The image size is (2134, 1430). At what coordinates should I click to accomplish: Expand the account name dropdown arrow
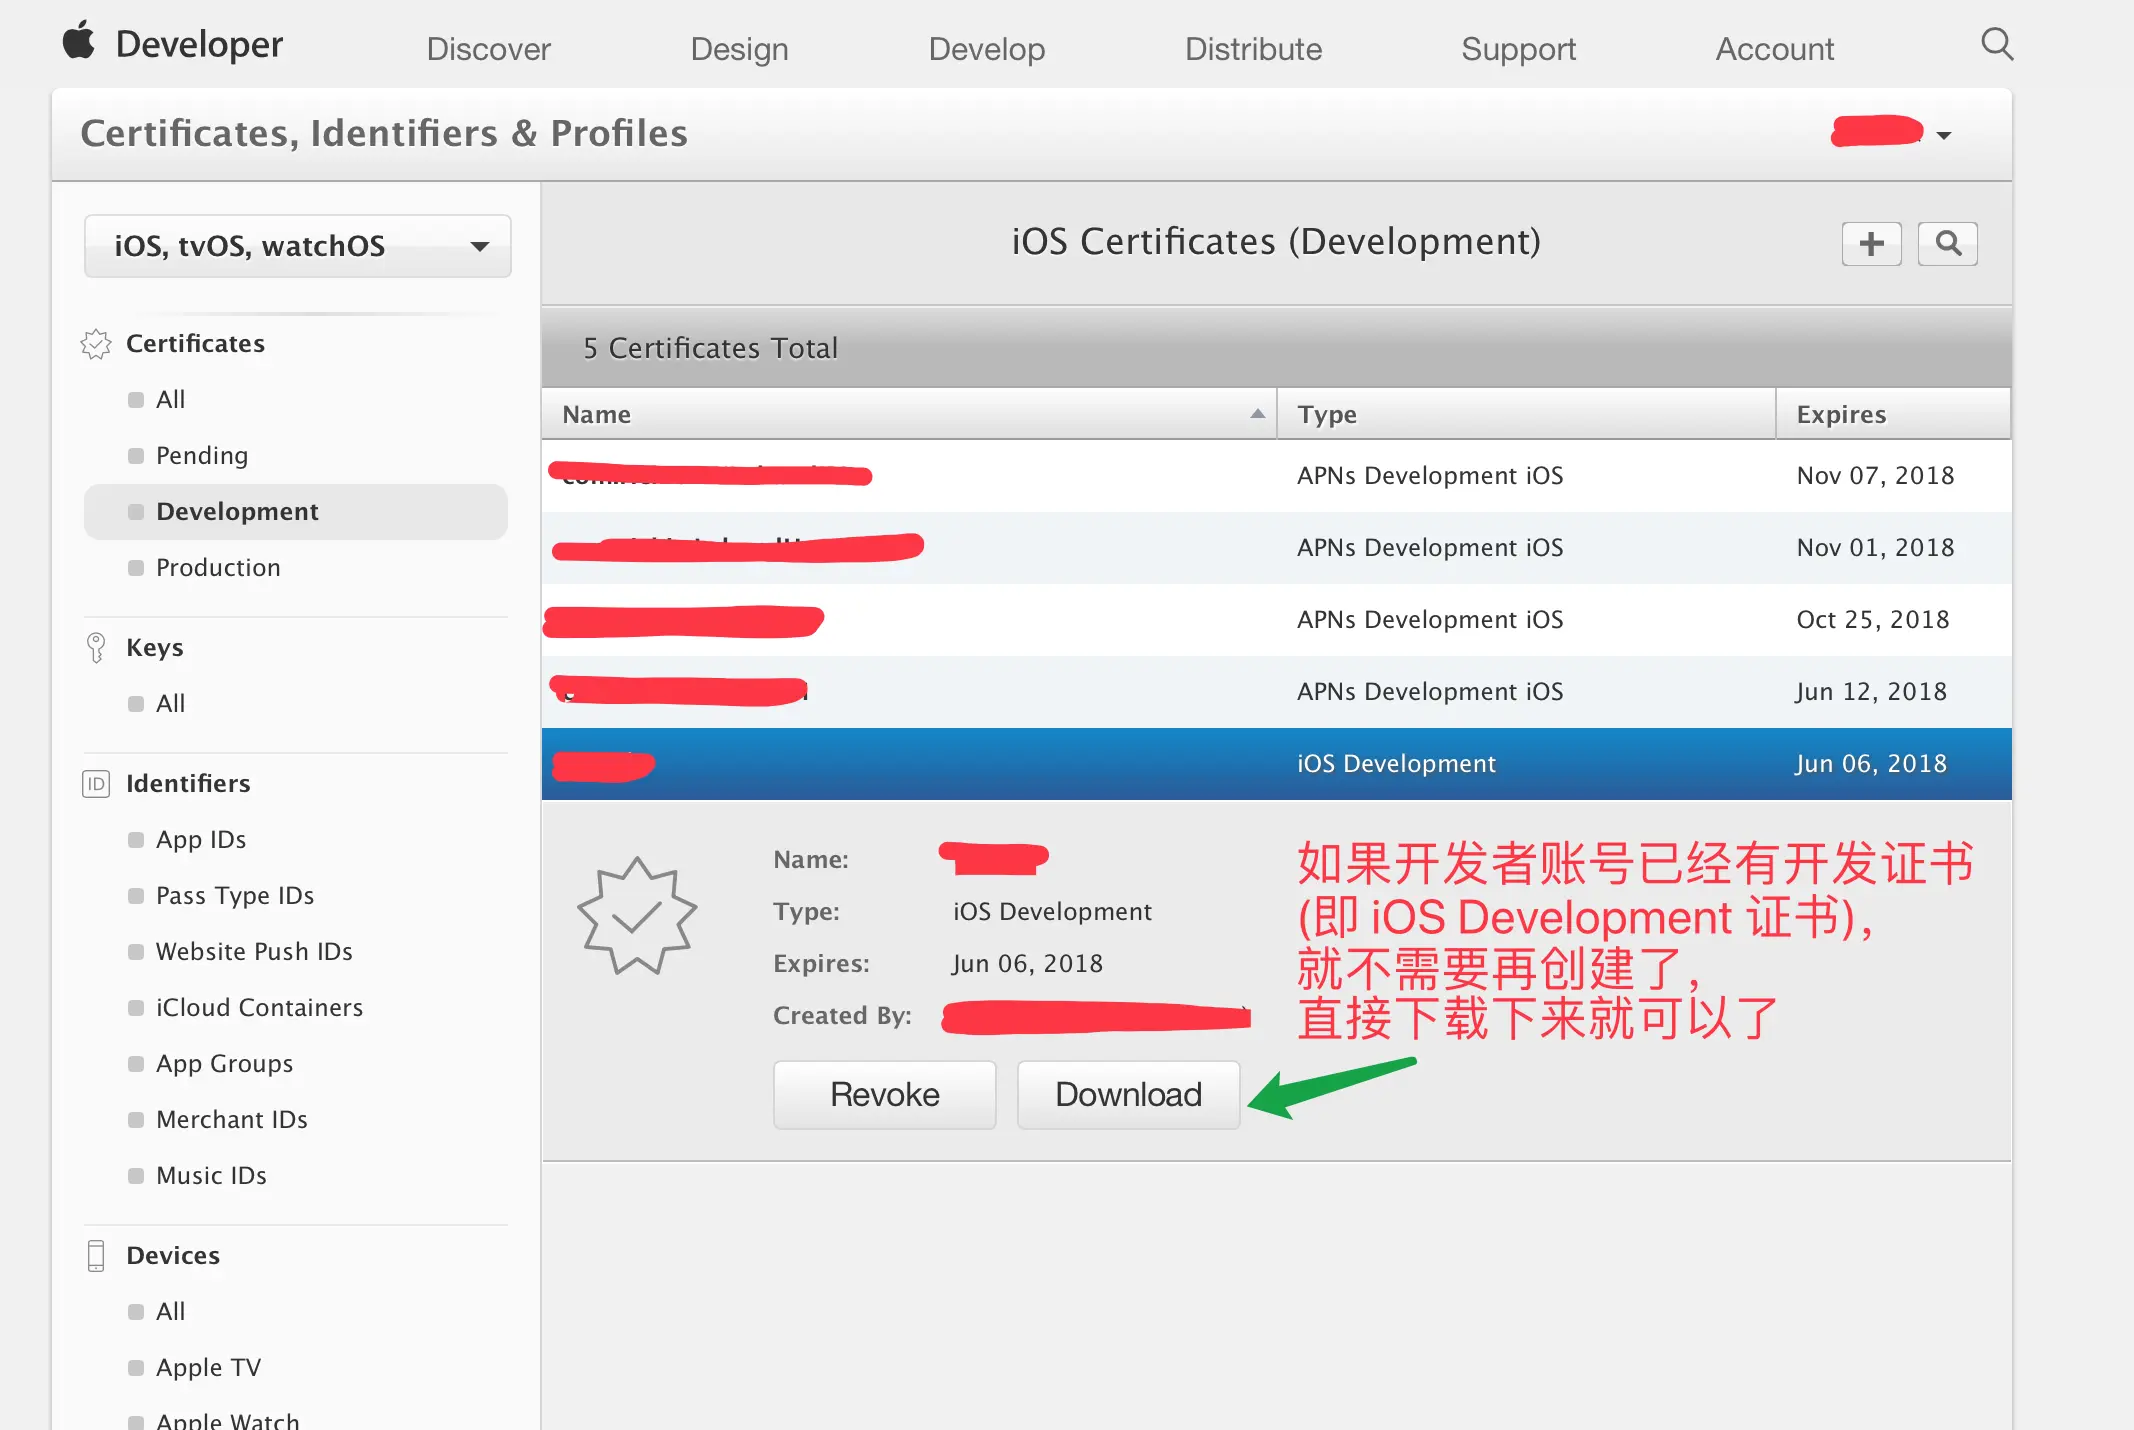click(x=1943, y=135)
